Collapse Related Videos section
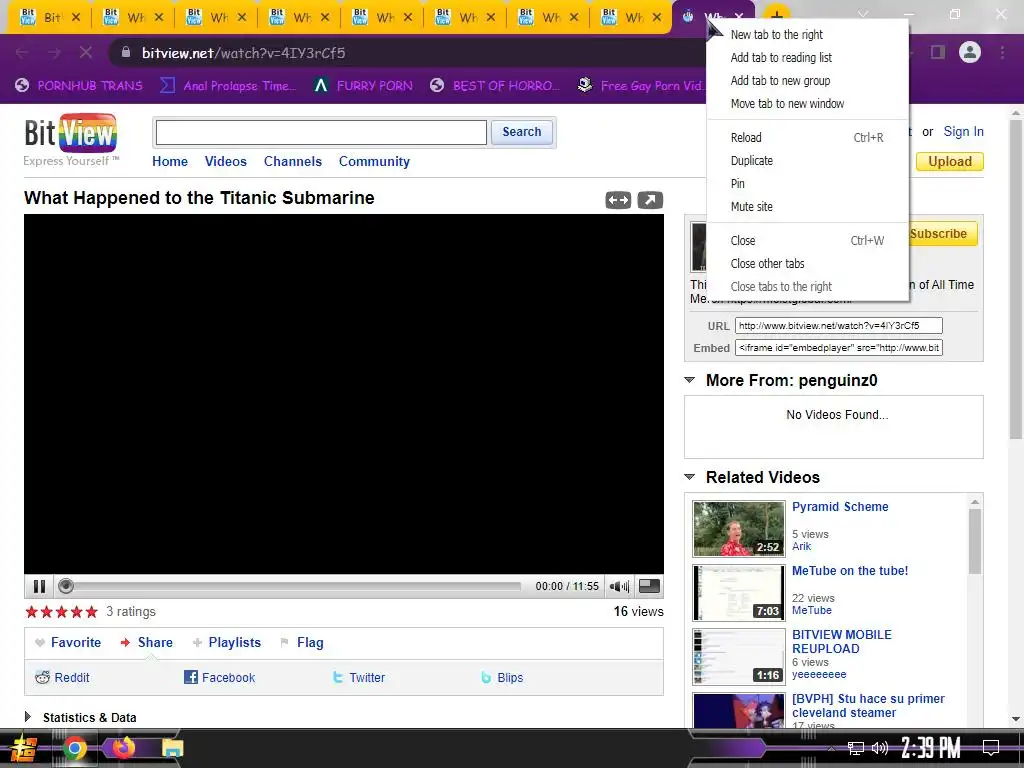 tap(689, 477)
